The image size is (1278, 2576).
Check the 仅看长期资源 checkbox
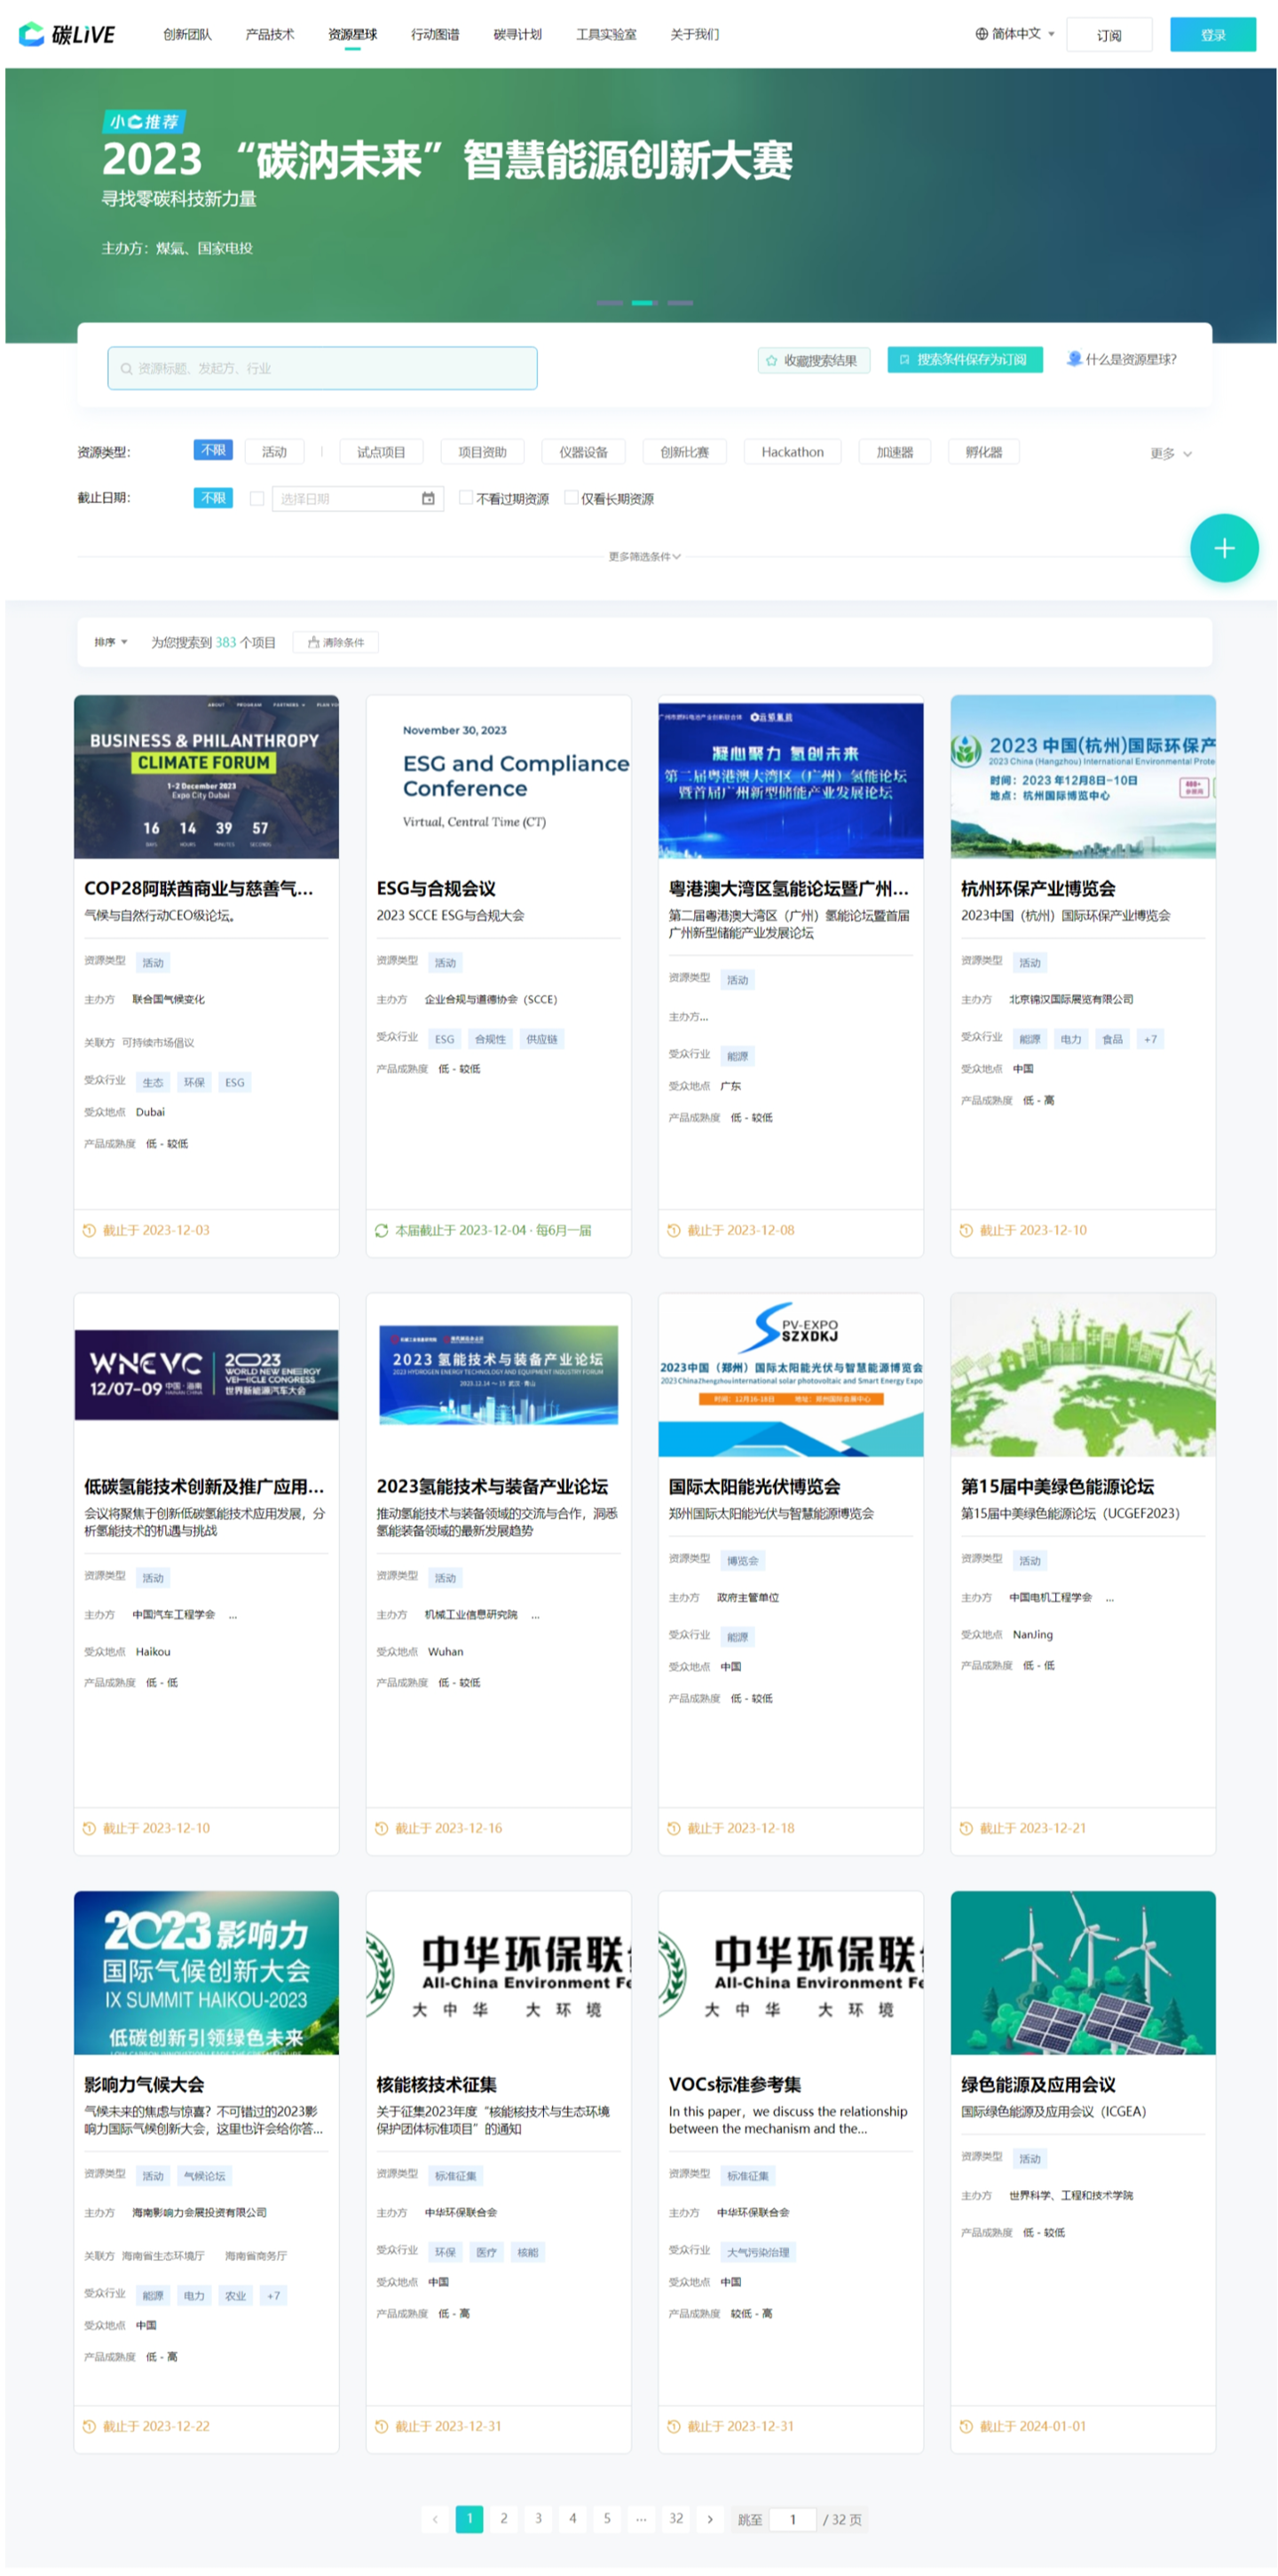click(x=571, y=498)
